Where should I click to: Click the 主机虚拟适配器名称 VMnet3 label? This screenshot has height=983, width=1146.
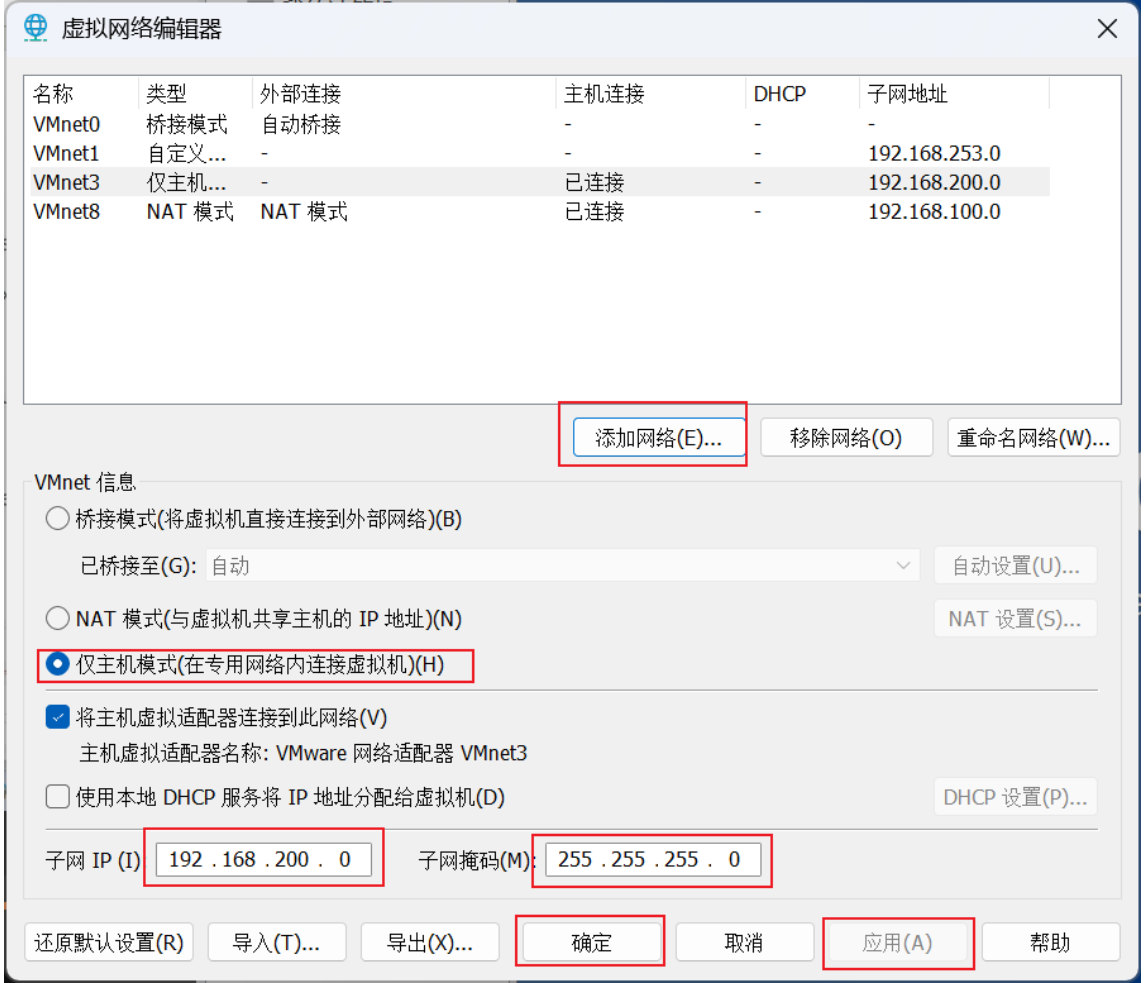point(303,753)
